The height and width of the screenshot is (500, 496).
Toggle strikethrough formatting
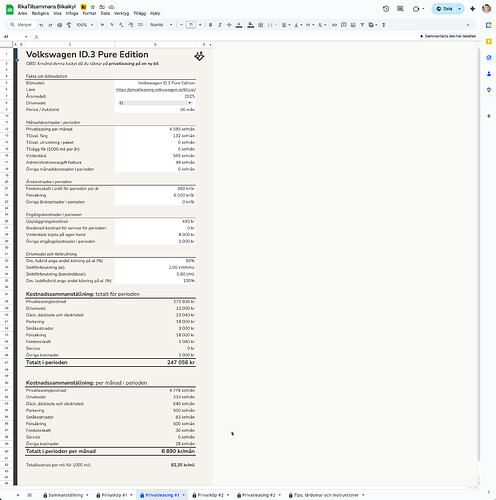229,25
